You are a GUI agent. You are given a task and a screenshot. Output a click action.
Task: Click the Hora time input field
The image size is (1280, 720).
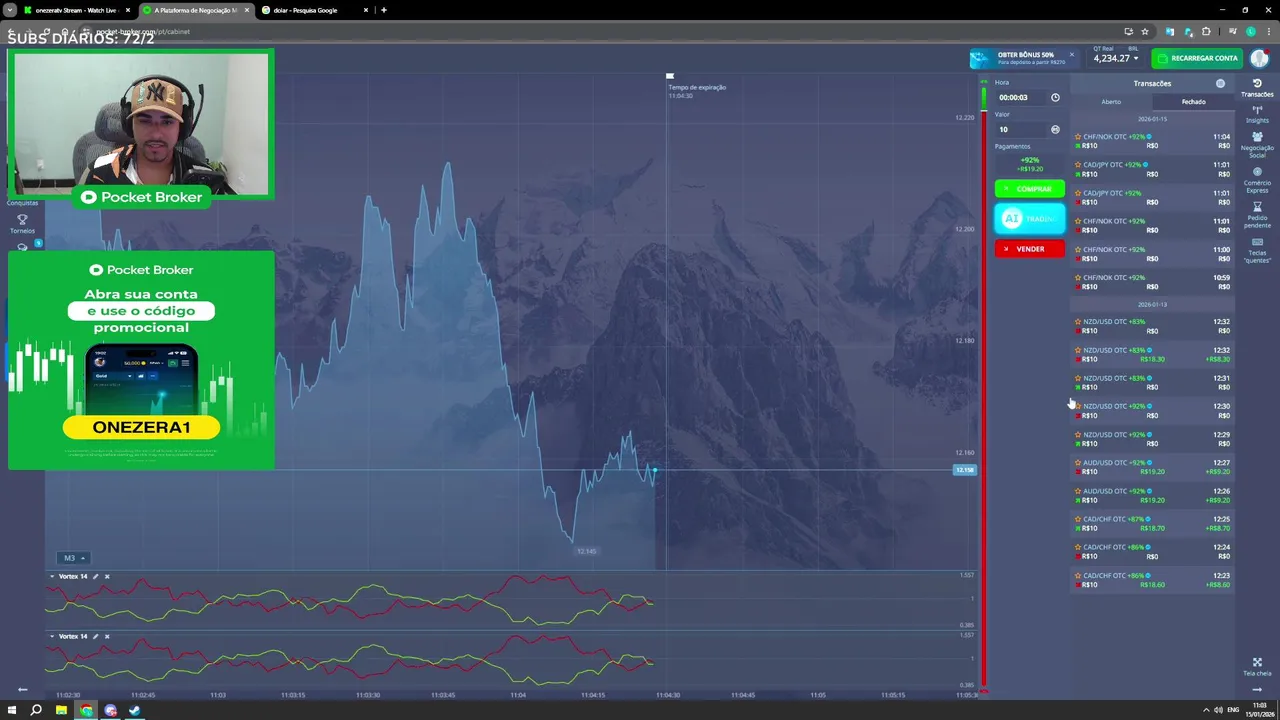click(1021, 97)
